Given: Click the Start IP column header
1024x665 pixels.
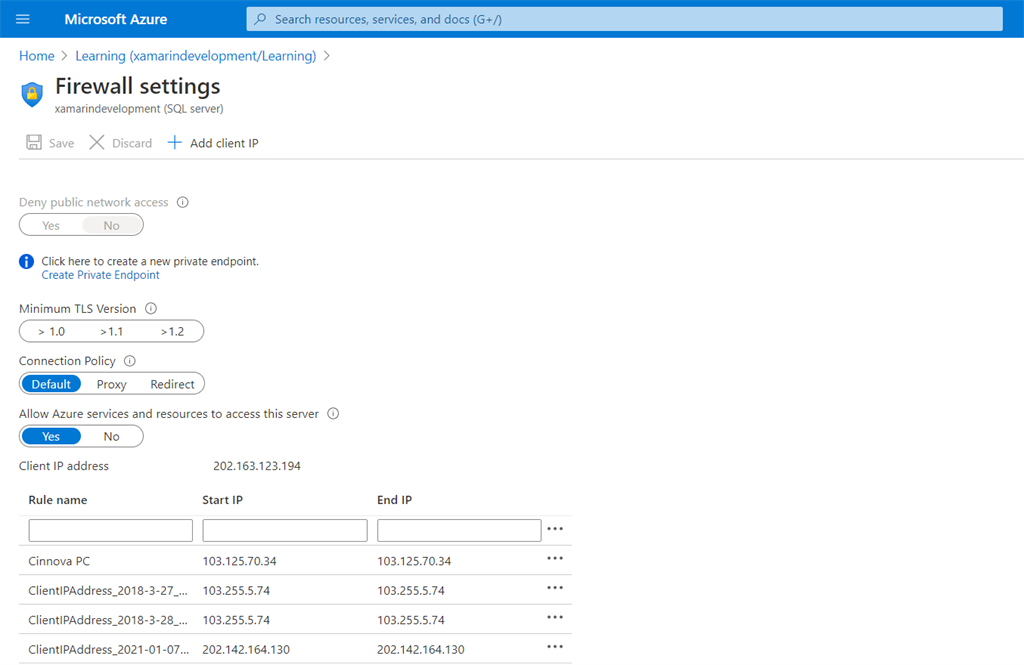Looking at the screenshot, I should [x=222, y=500].
